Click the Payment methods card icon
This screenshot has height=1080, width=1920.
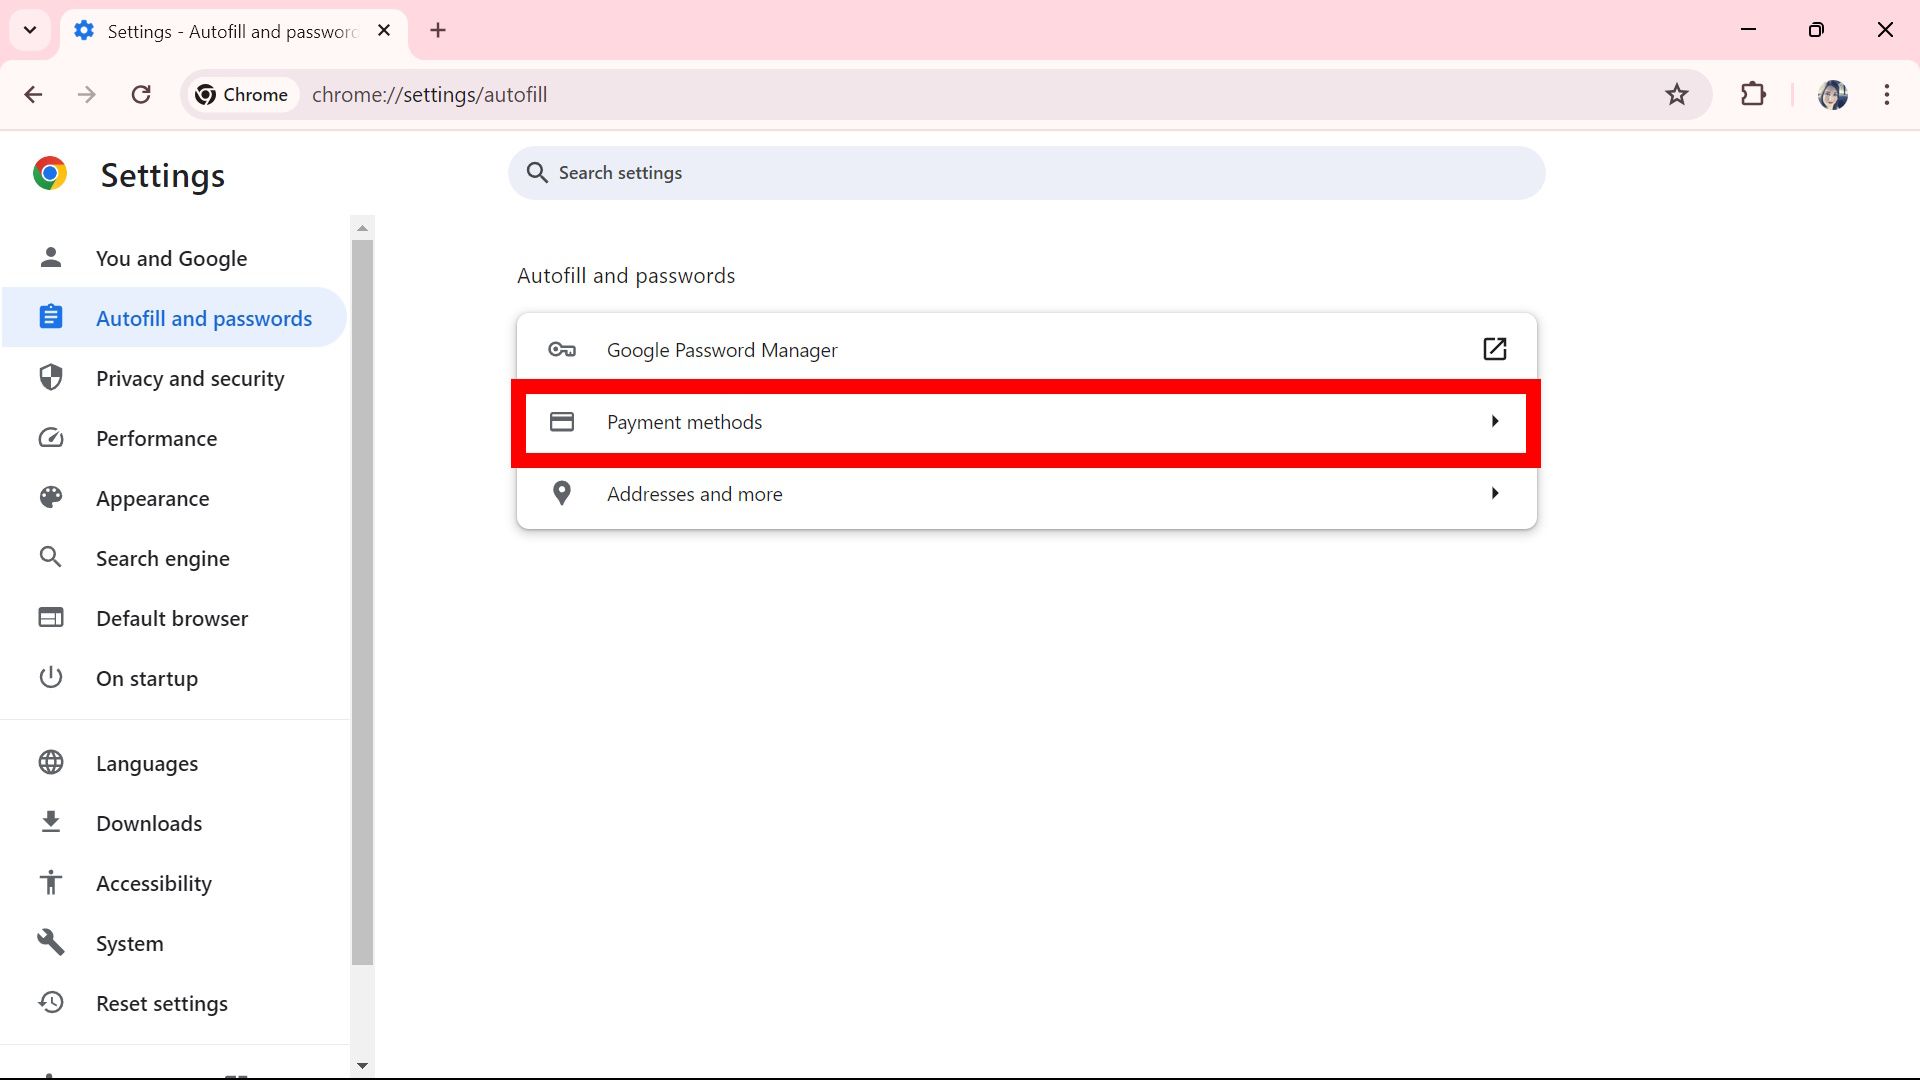562,421
